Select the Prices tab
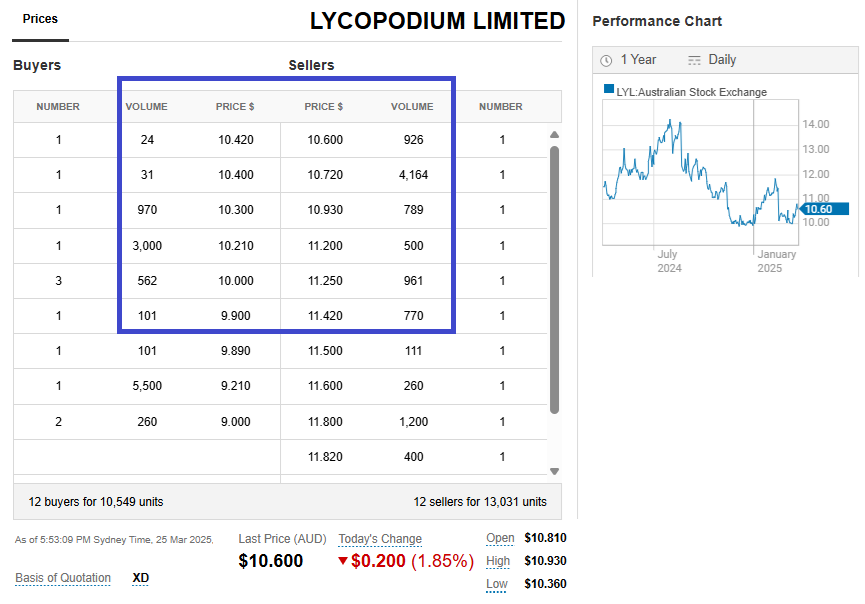865x604 pixels. (40, 19)
